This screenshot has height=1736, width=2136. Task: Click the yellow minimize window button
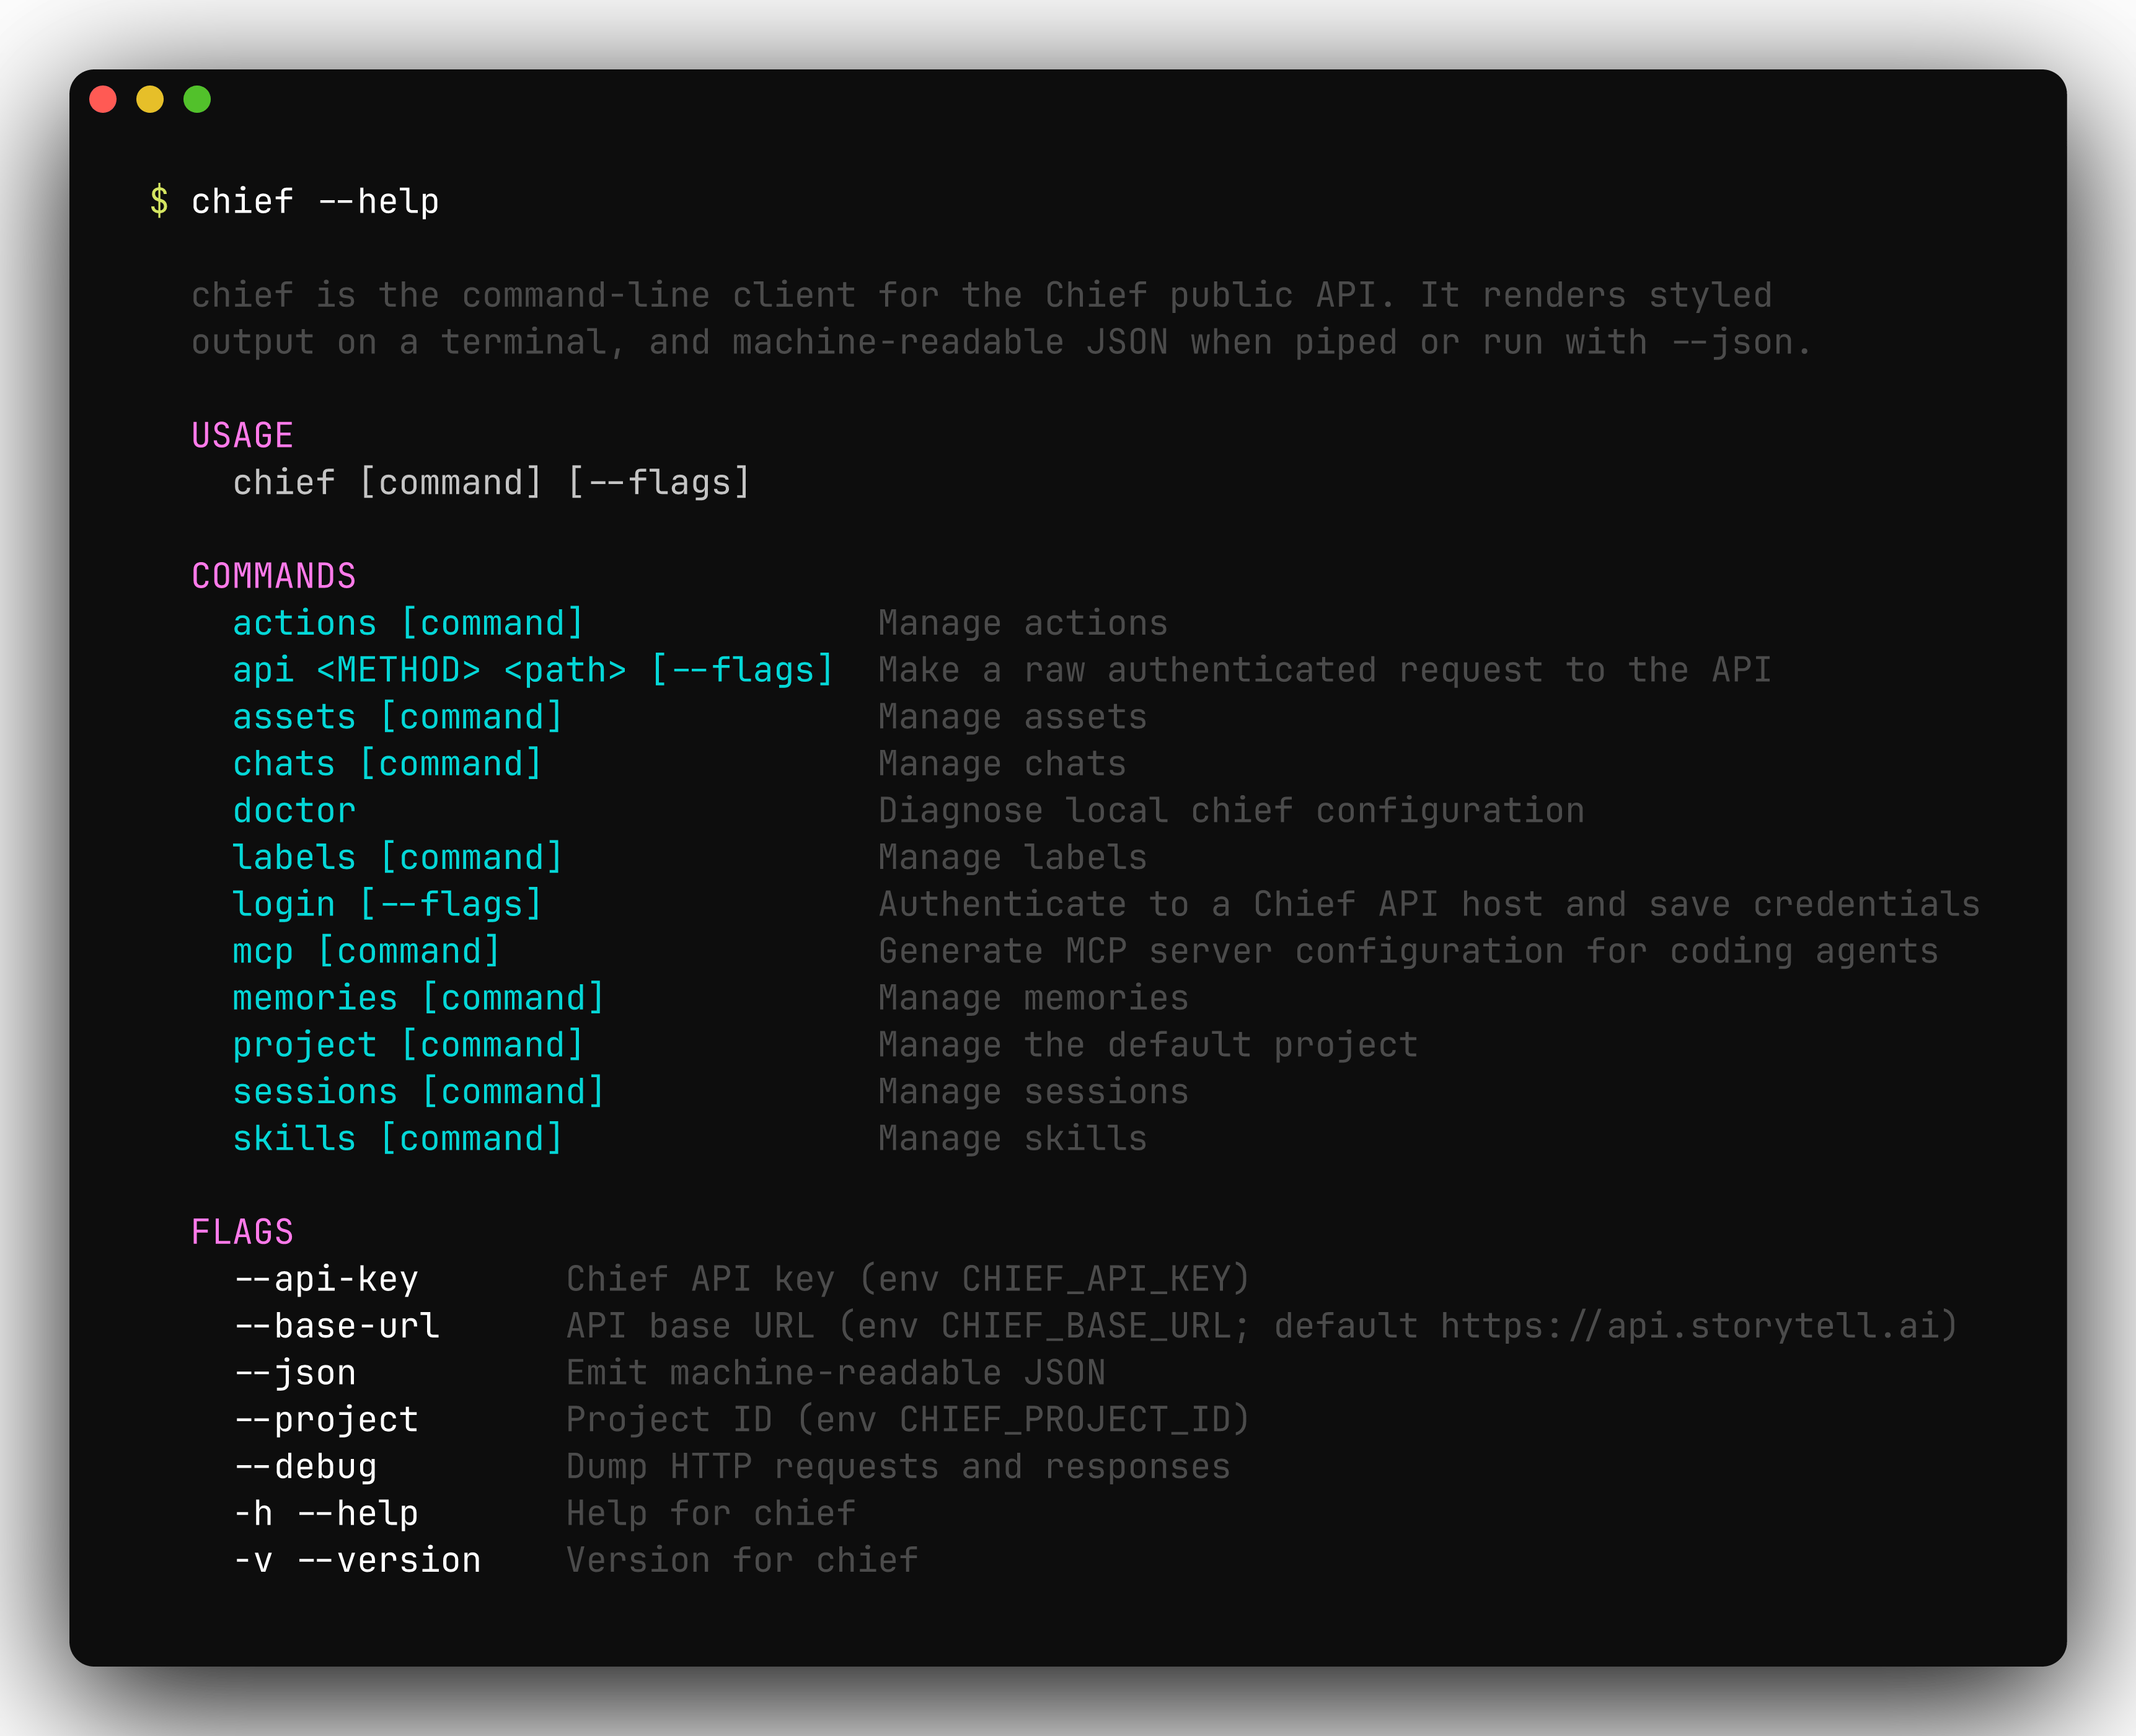[150, 99]
